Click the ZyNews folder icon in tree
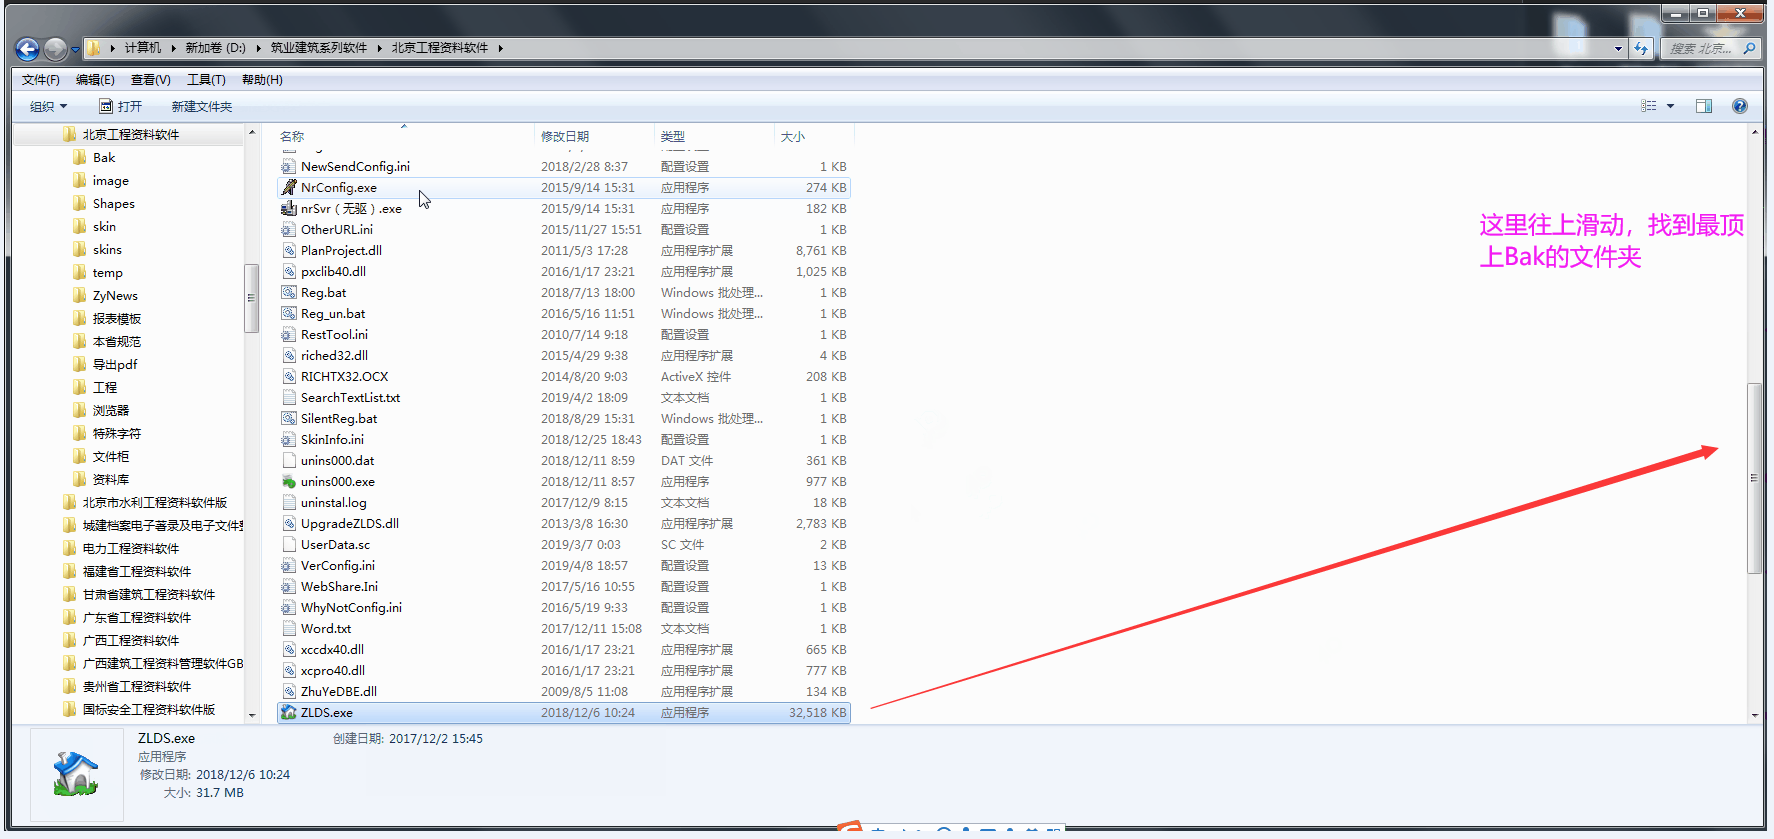 [80, 296]
